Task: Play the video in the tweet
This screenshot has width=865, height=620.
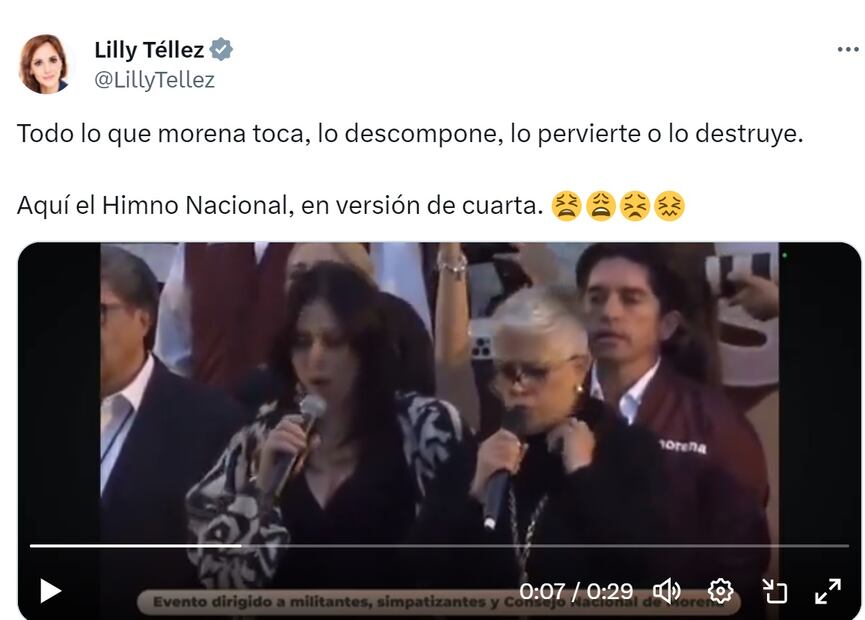Action: tap(50, 591)
